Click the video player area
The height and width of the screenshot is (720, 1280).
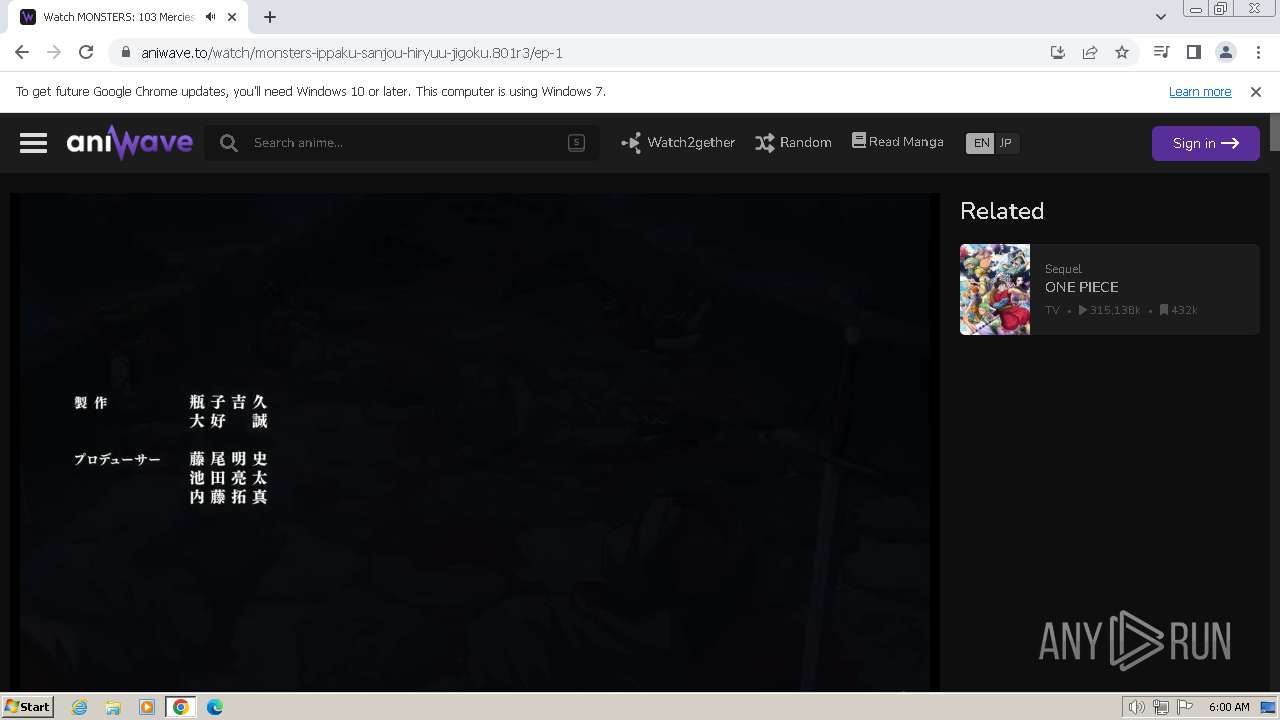point(475,442)
